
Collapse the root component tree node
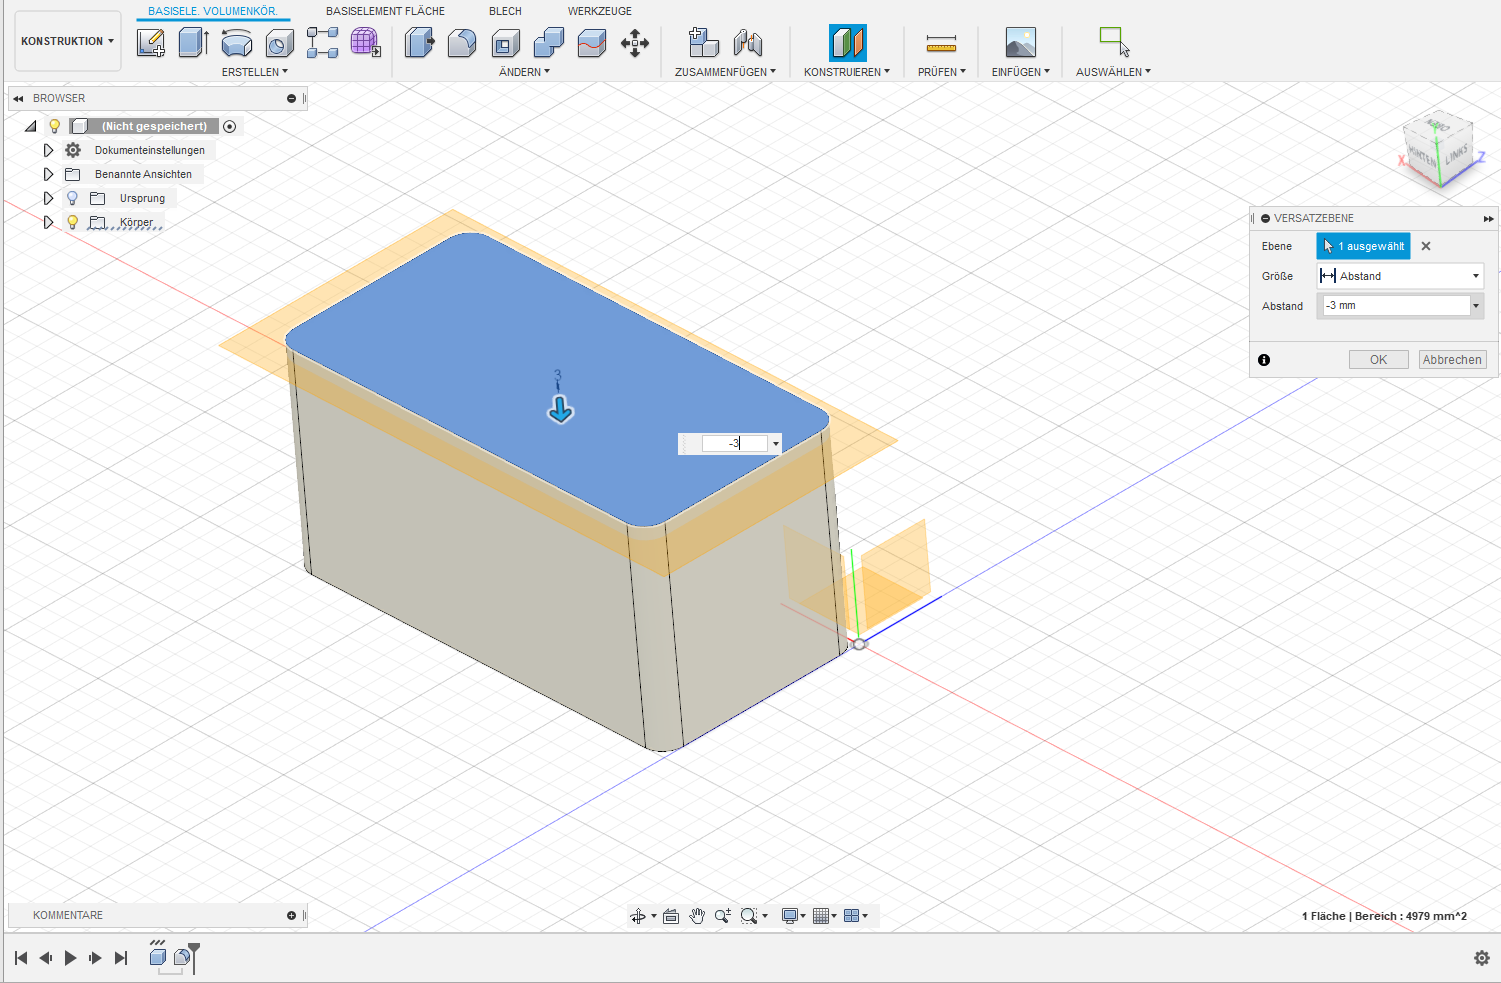pyautogui.click(x=31, y=126)
